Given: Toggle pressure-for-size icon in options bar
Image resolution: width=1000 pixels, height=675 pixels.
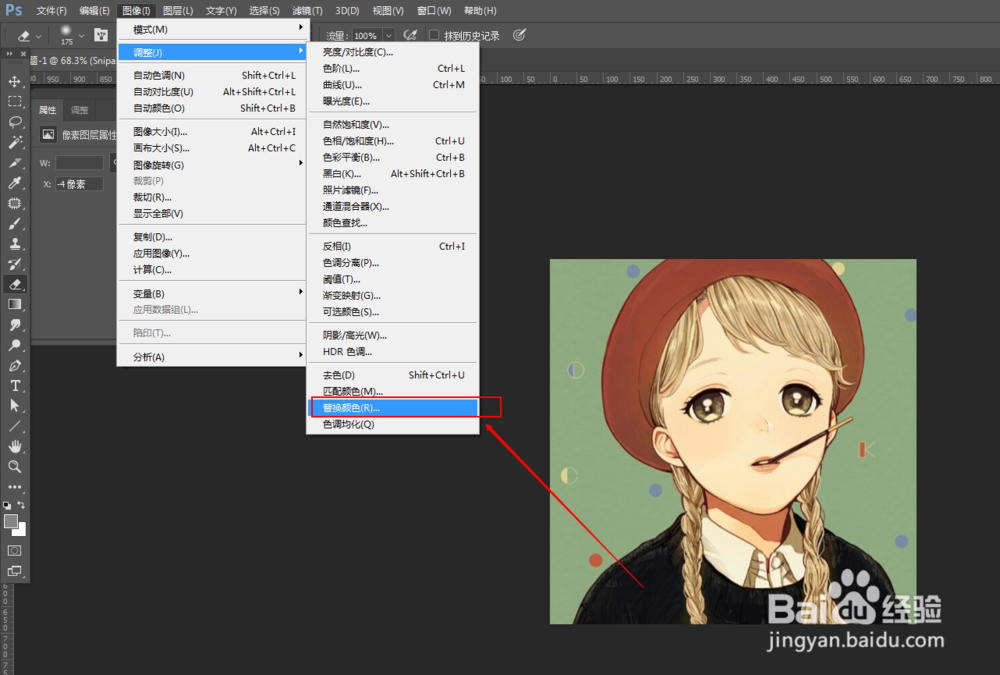Looking at the screenshot, I should (x=519, y=35).
